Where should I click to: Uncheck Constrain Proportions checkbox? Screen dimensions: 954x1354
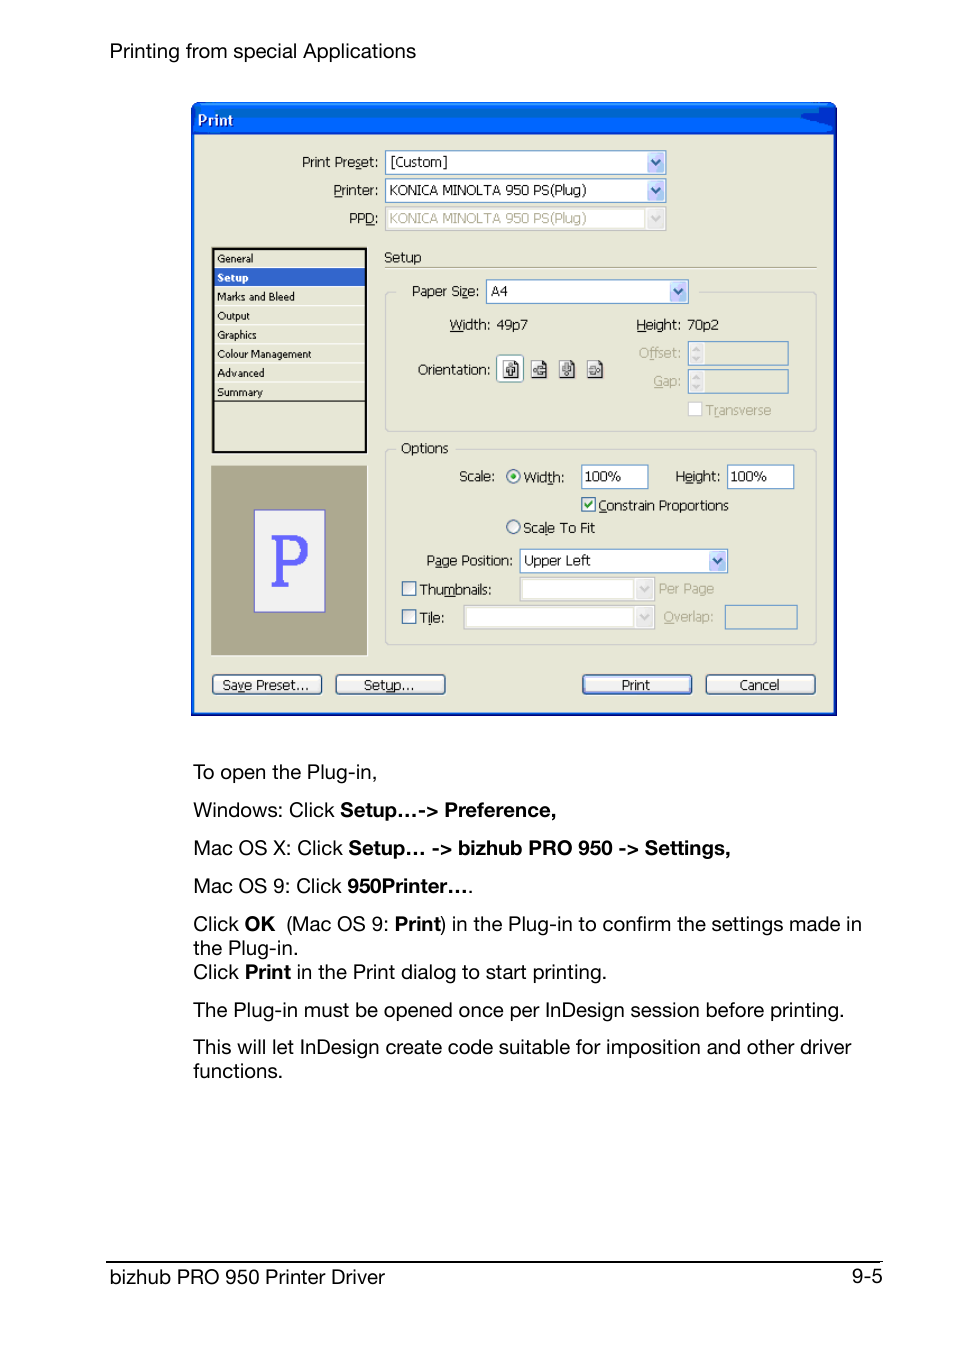pyautogui.click(x=589, y=505)
